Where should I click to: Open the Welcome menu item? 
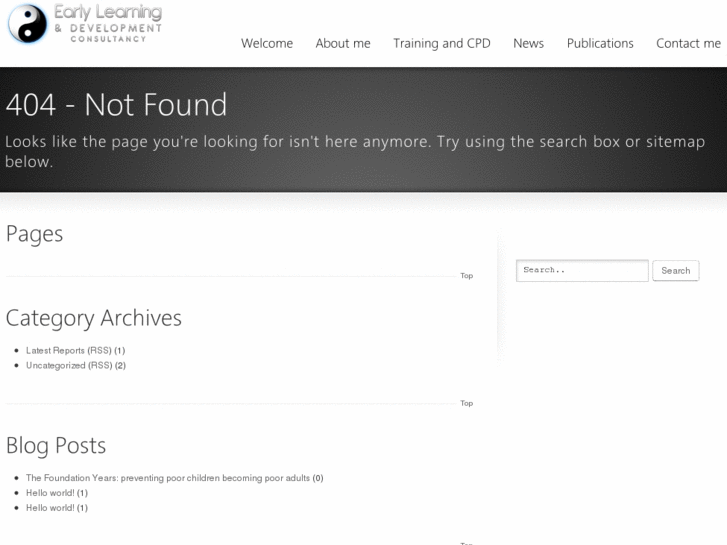267,43
